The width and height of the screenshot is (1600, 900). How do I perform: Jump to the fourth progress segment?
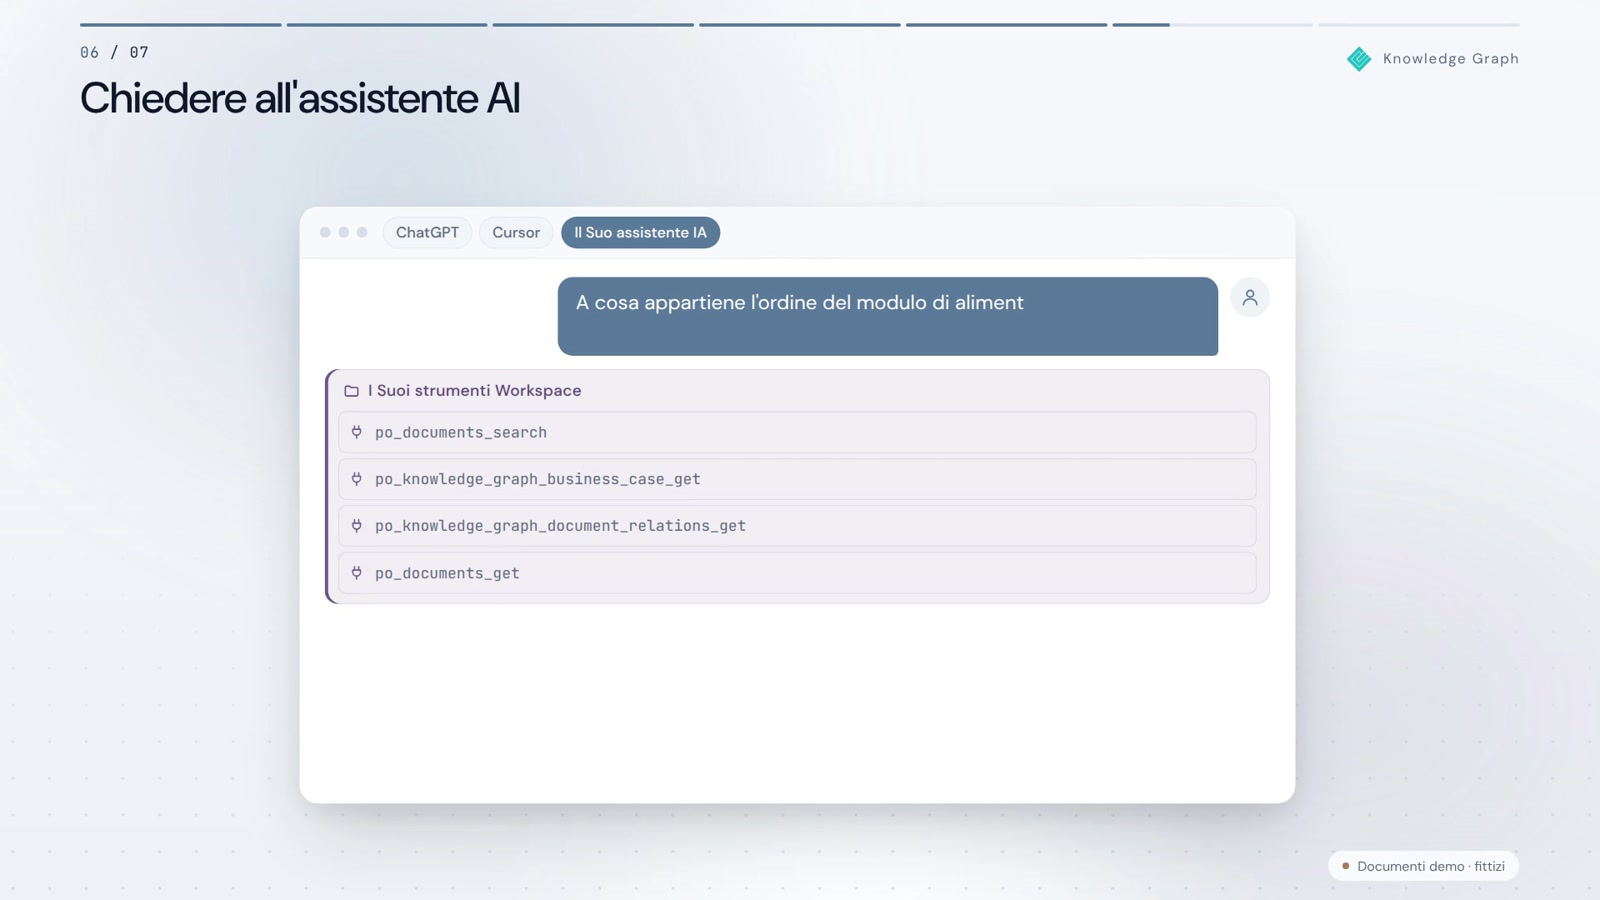coord(800,24)
